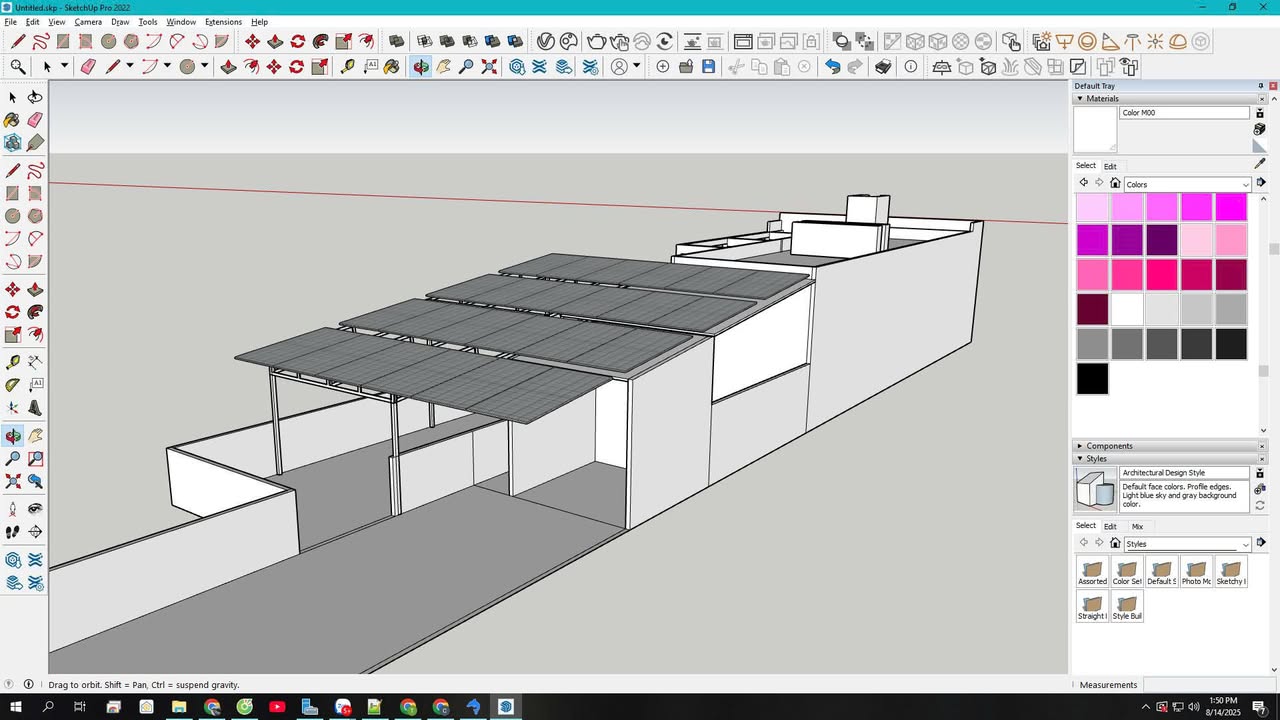Click the Color M00 material name field
The height and width of the screenshot is (720, 1280).
1184,113
